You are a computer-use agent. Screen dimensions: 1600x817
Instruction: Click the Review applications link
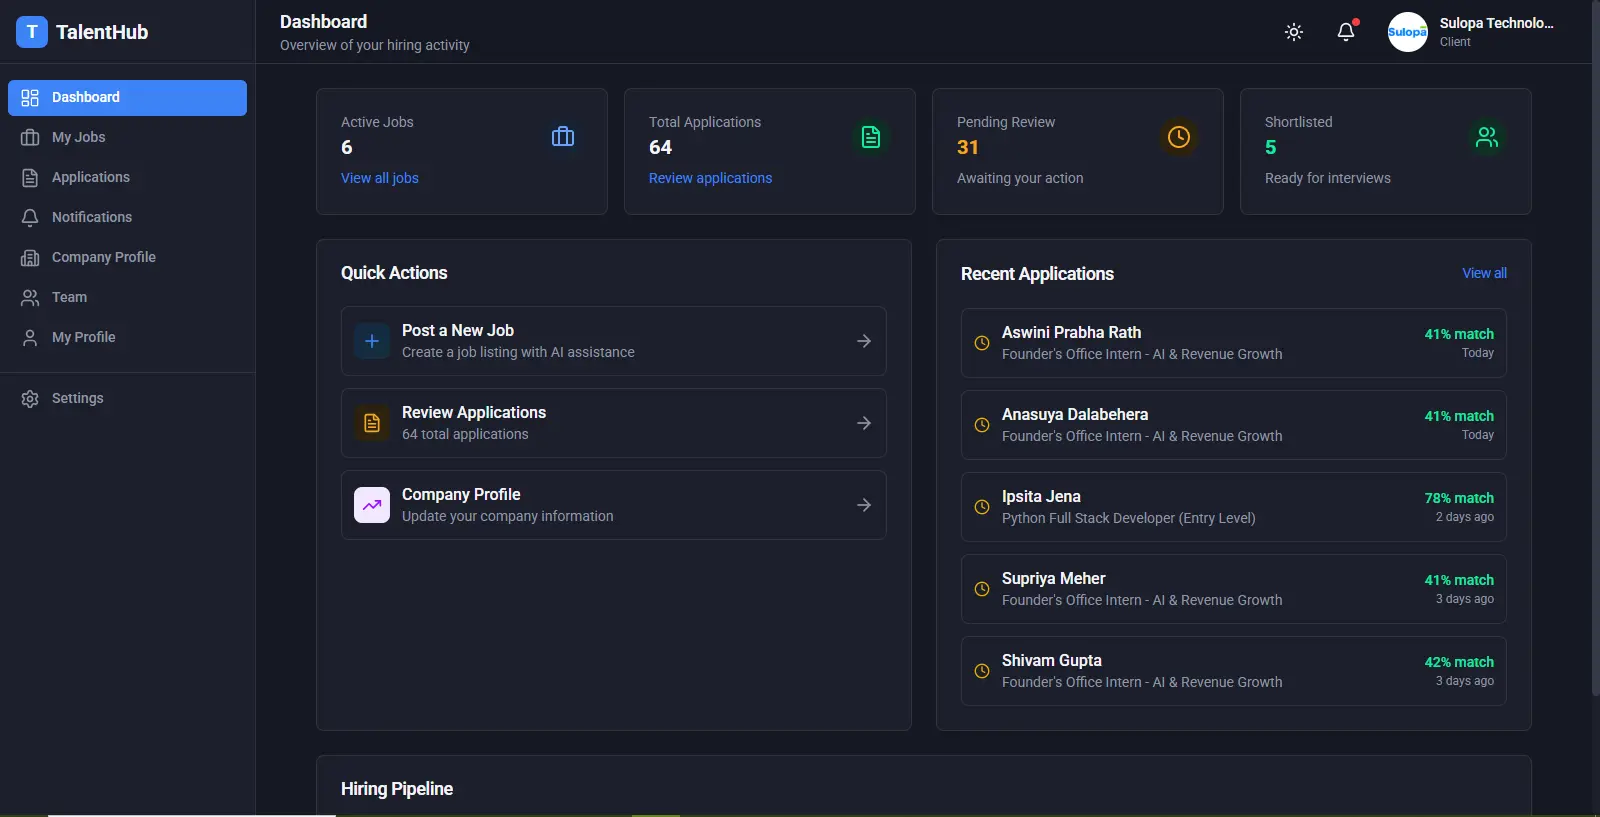click(x=710, y=178)
